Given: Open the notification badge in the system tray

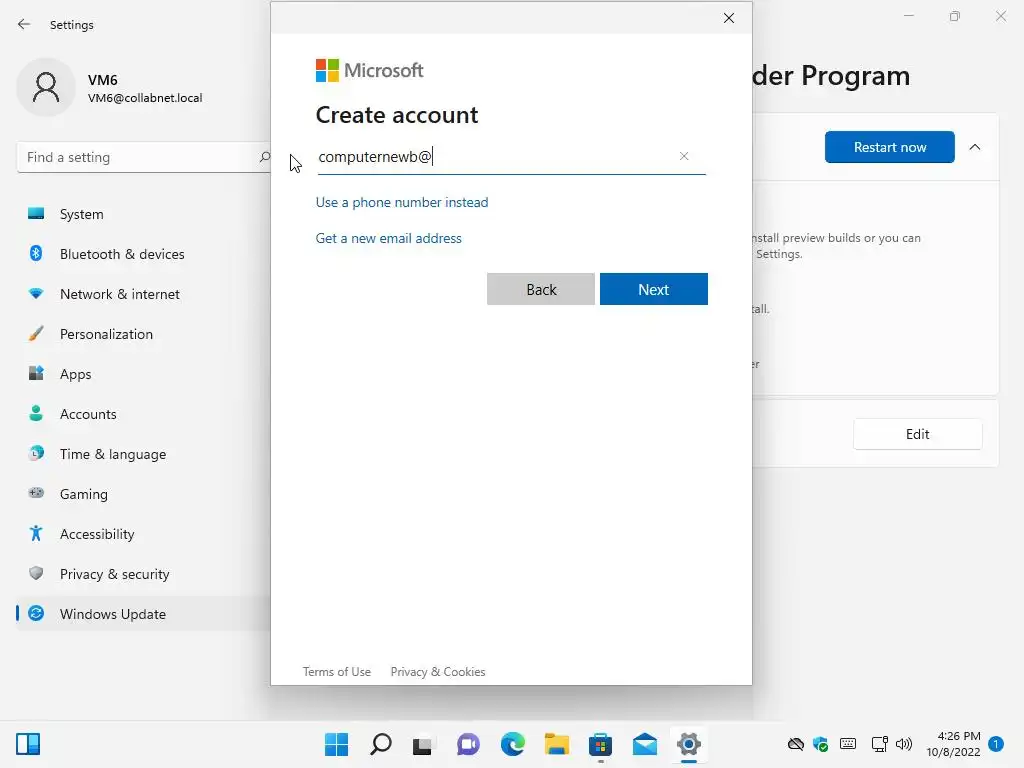Looking at the screenshot, I should [x=996, y=744].
